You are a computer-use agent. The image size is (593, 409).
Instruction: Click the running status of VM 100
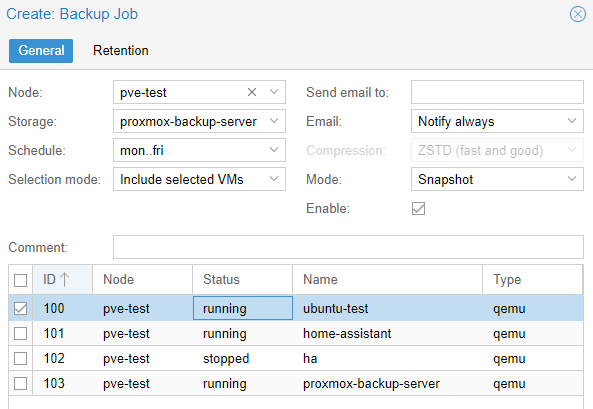(x=242, y=308)
